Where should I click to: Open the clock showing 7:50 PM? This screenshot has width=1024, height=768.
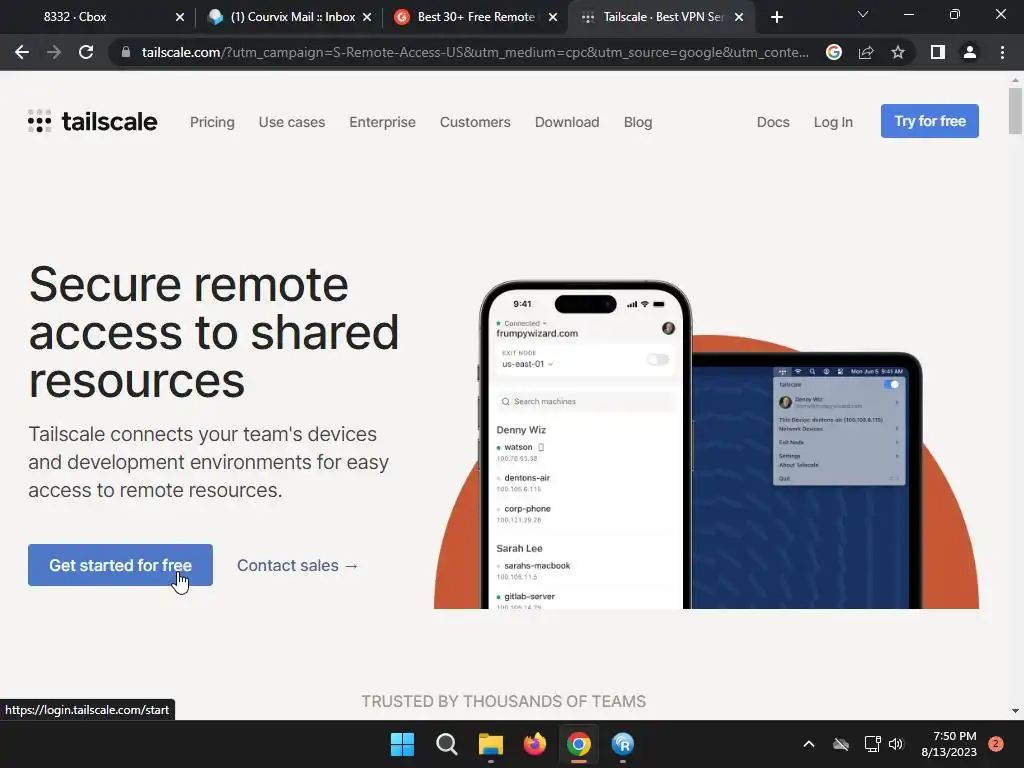click(949, 744)
